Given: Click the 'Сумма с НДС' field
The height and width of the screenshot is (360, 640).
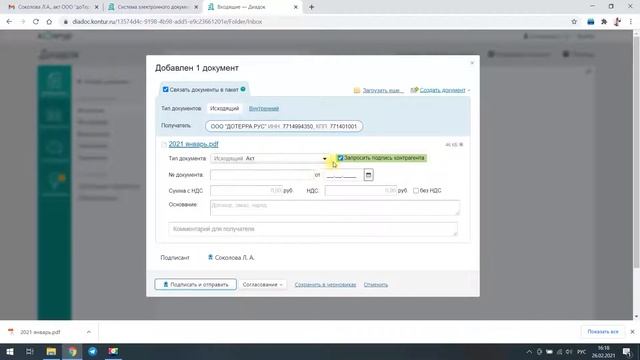Looking at the screenshot, I should click(x=246, y=191).
